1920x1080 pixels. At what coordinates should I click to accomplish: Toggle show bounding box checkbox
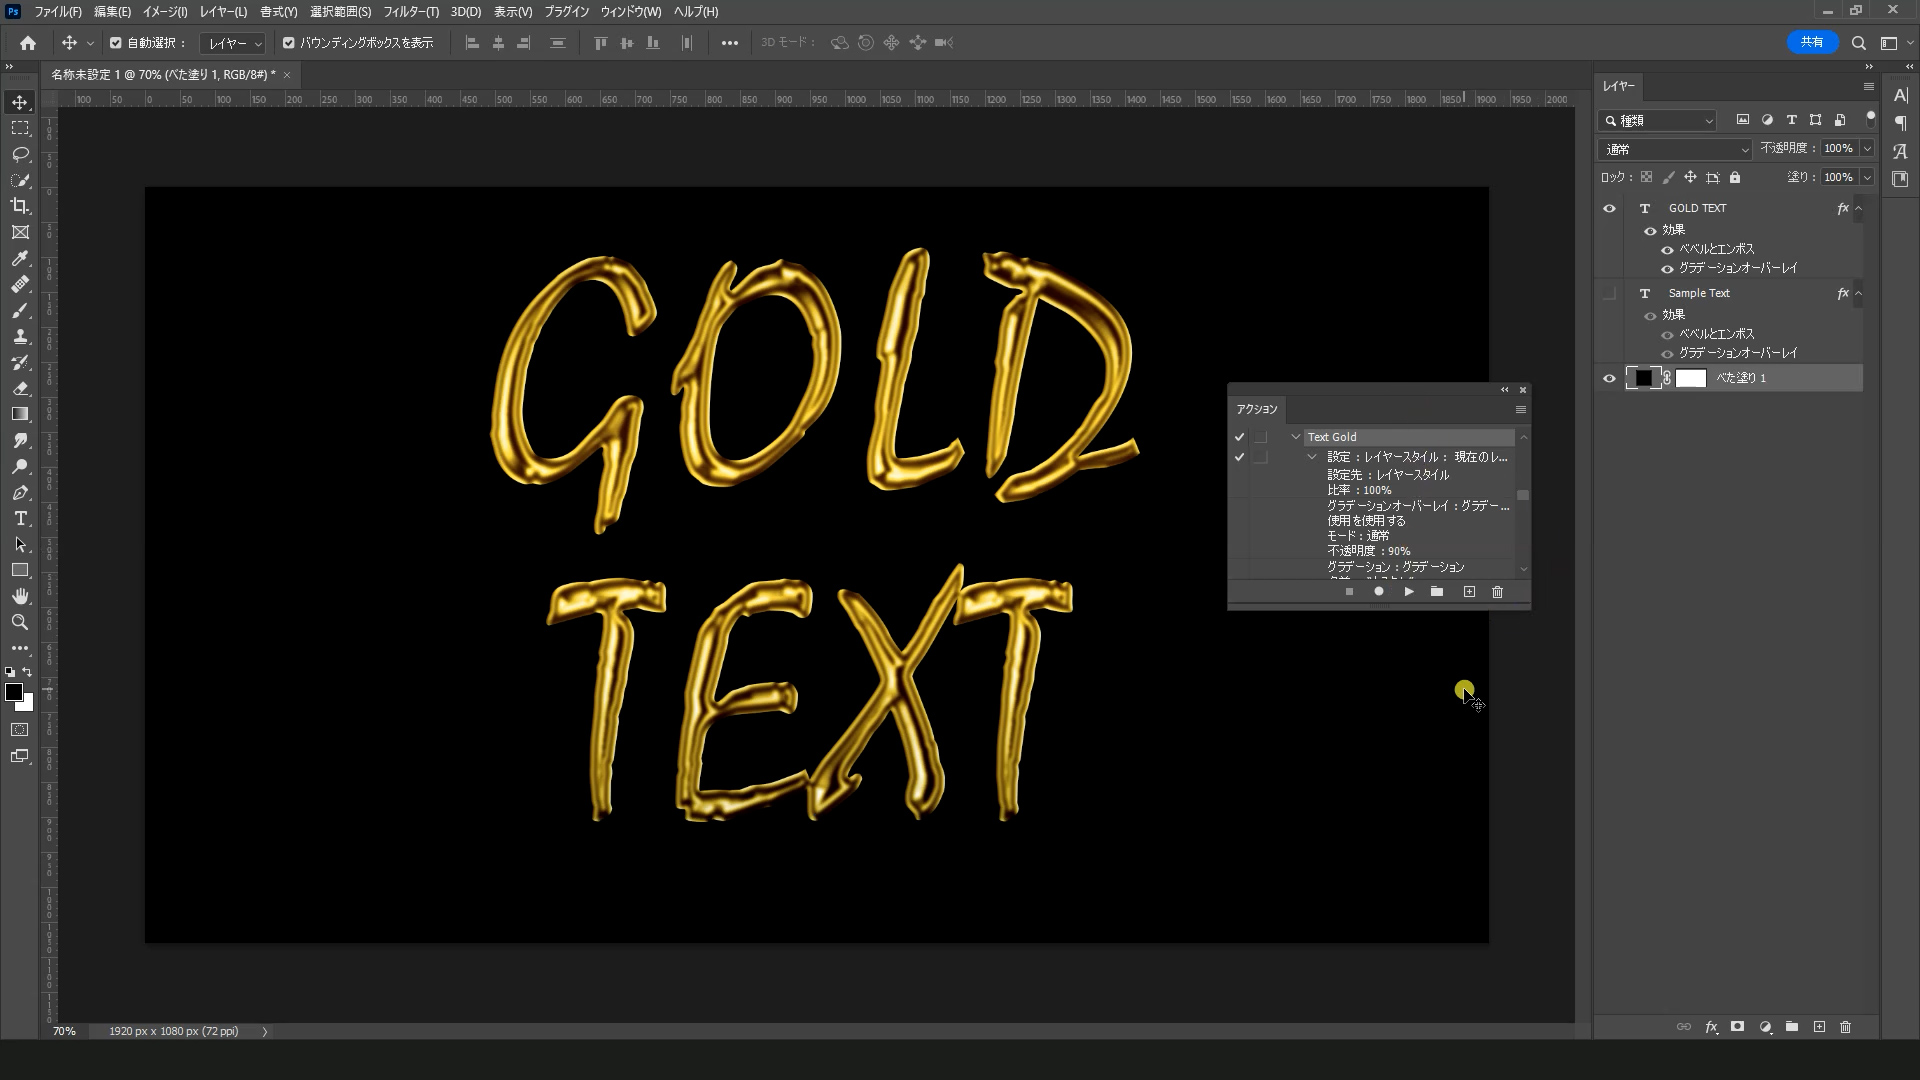pyautogui.click(x=289, y=43)
